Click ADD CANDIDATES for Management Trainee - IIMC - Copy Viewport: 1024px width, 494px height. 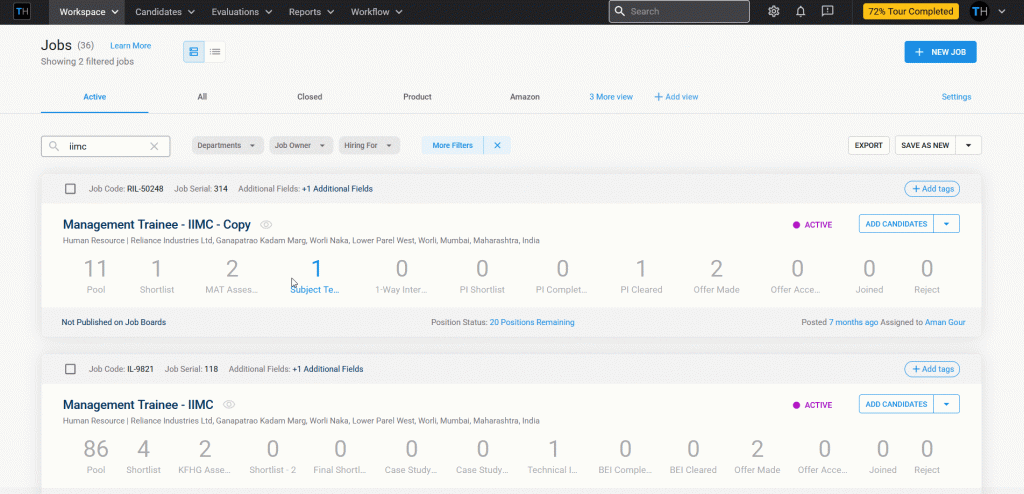click(x=896, y=223)
